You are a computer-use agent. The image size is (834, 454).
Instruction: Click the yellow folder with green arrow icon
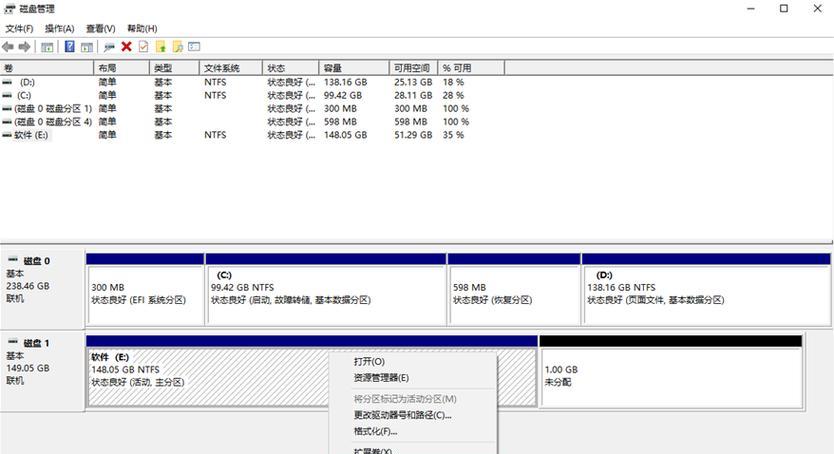161,47
